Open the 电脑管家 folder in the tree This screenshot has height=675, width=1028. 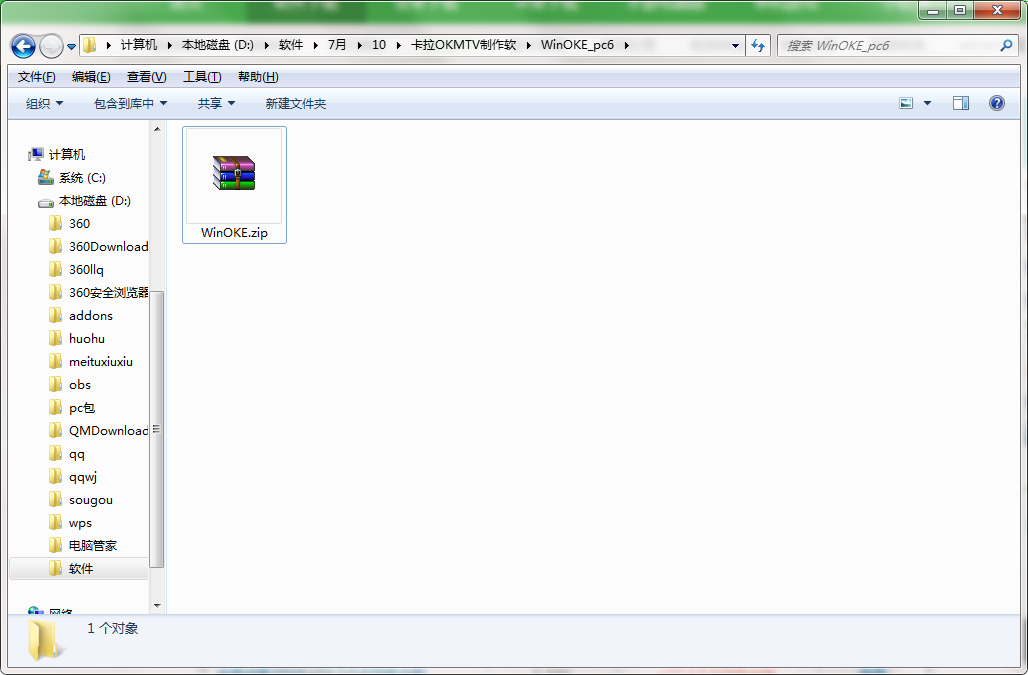coord(92,545)
